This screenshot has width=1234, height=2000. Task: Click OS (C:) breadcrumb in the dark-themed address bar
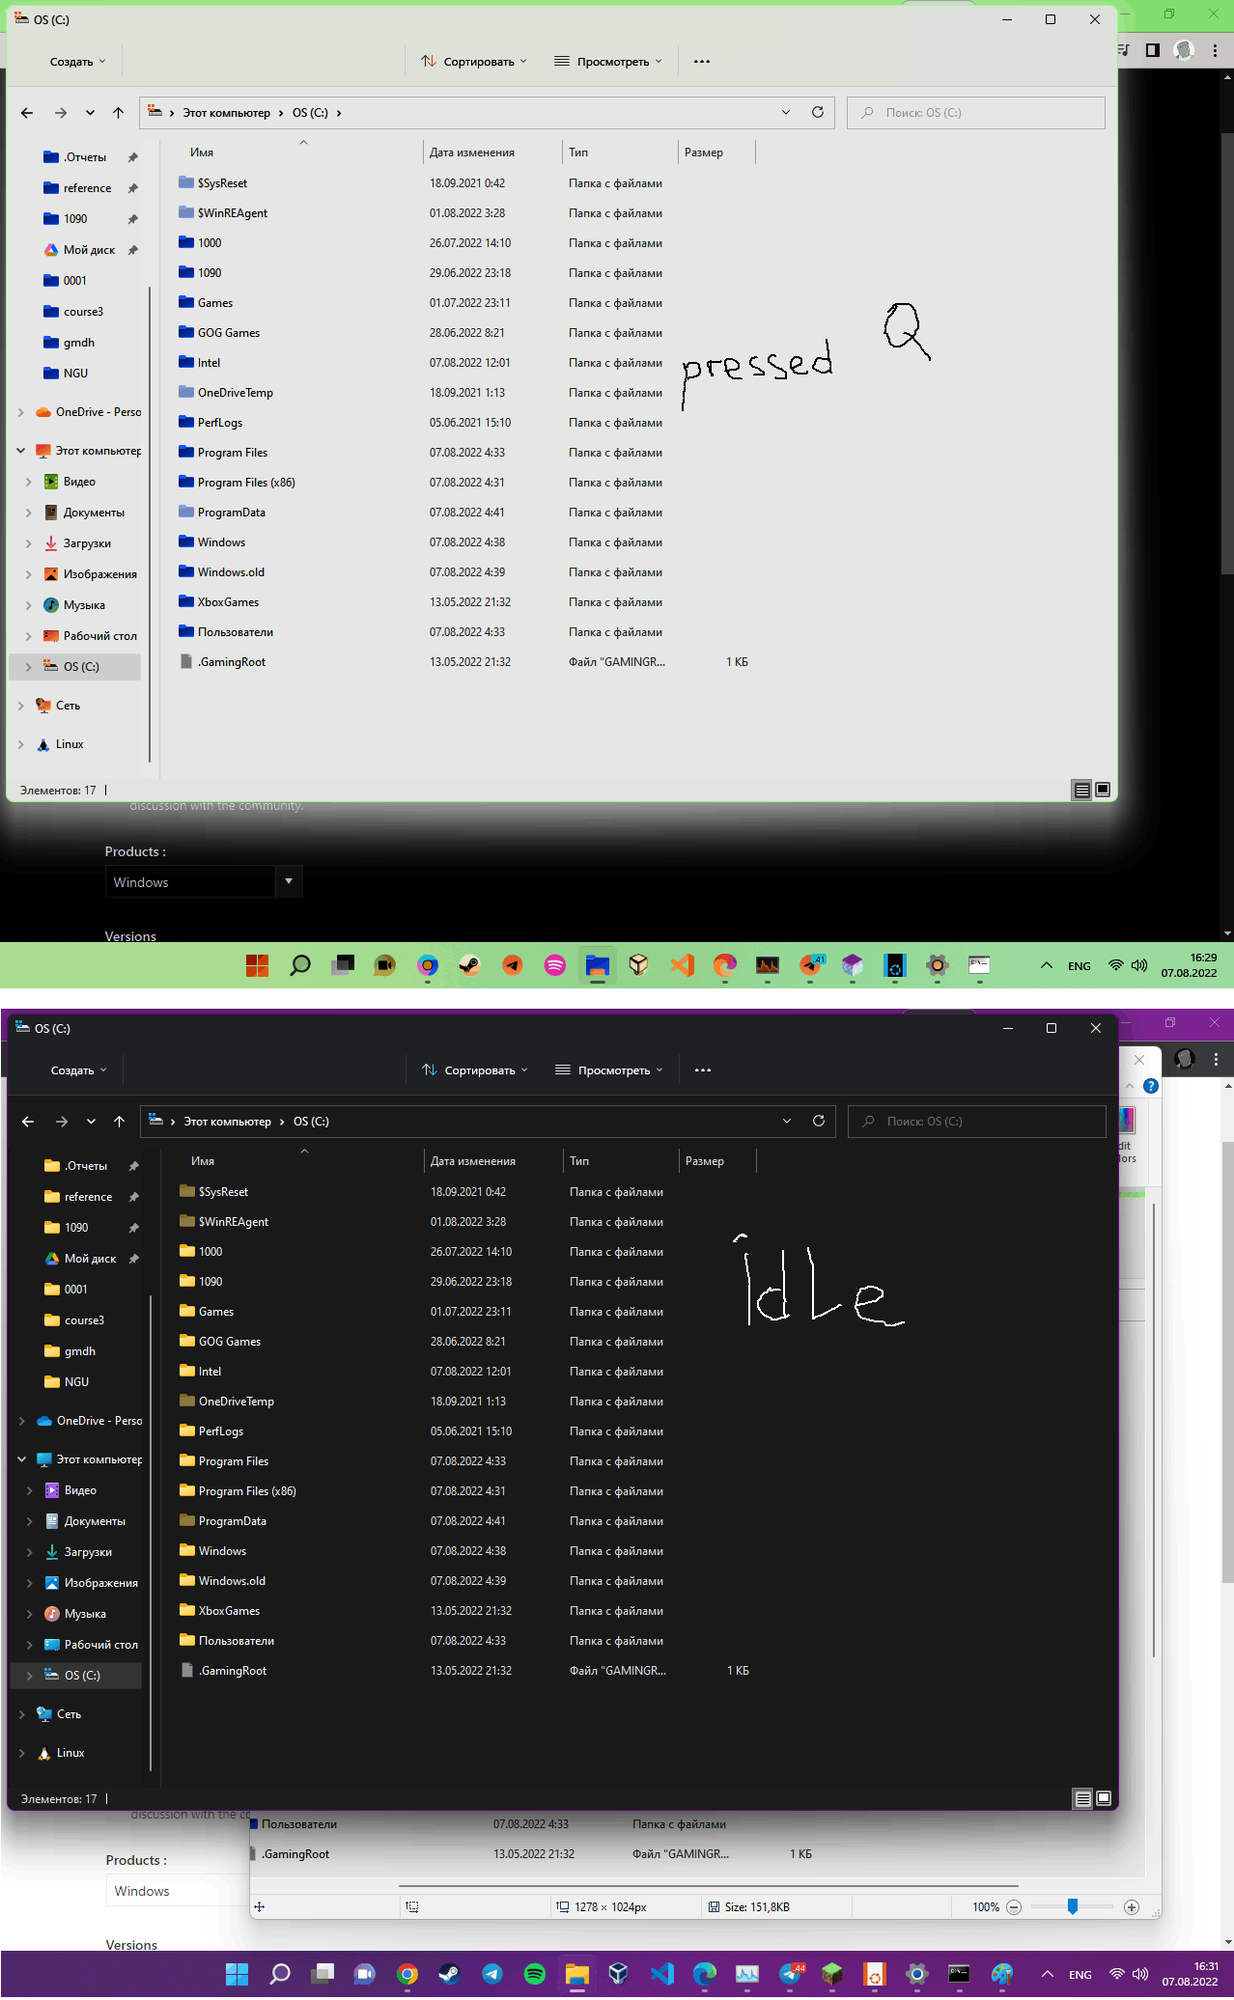click(311, 1122)
